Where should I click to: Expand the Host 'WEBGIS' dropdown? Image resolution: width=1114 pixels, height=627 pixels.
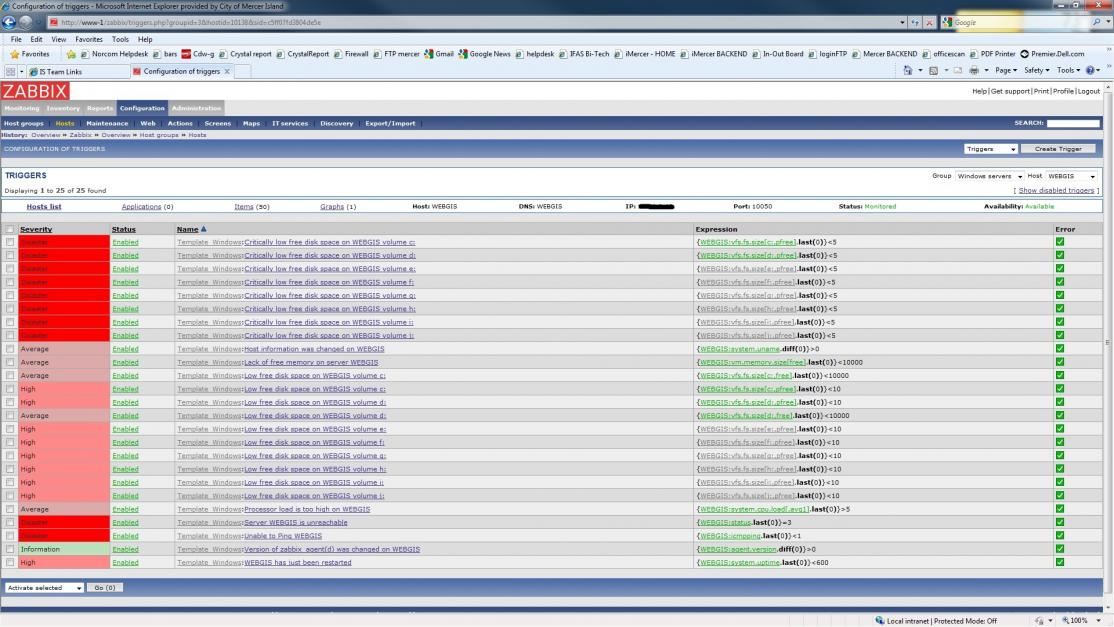click(1072, 176)
